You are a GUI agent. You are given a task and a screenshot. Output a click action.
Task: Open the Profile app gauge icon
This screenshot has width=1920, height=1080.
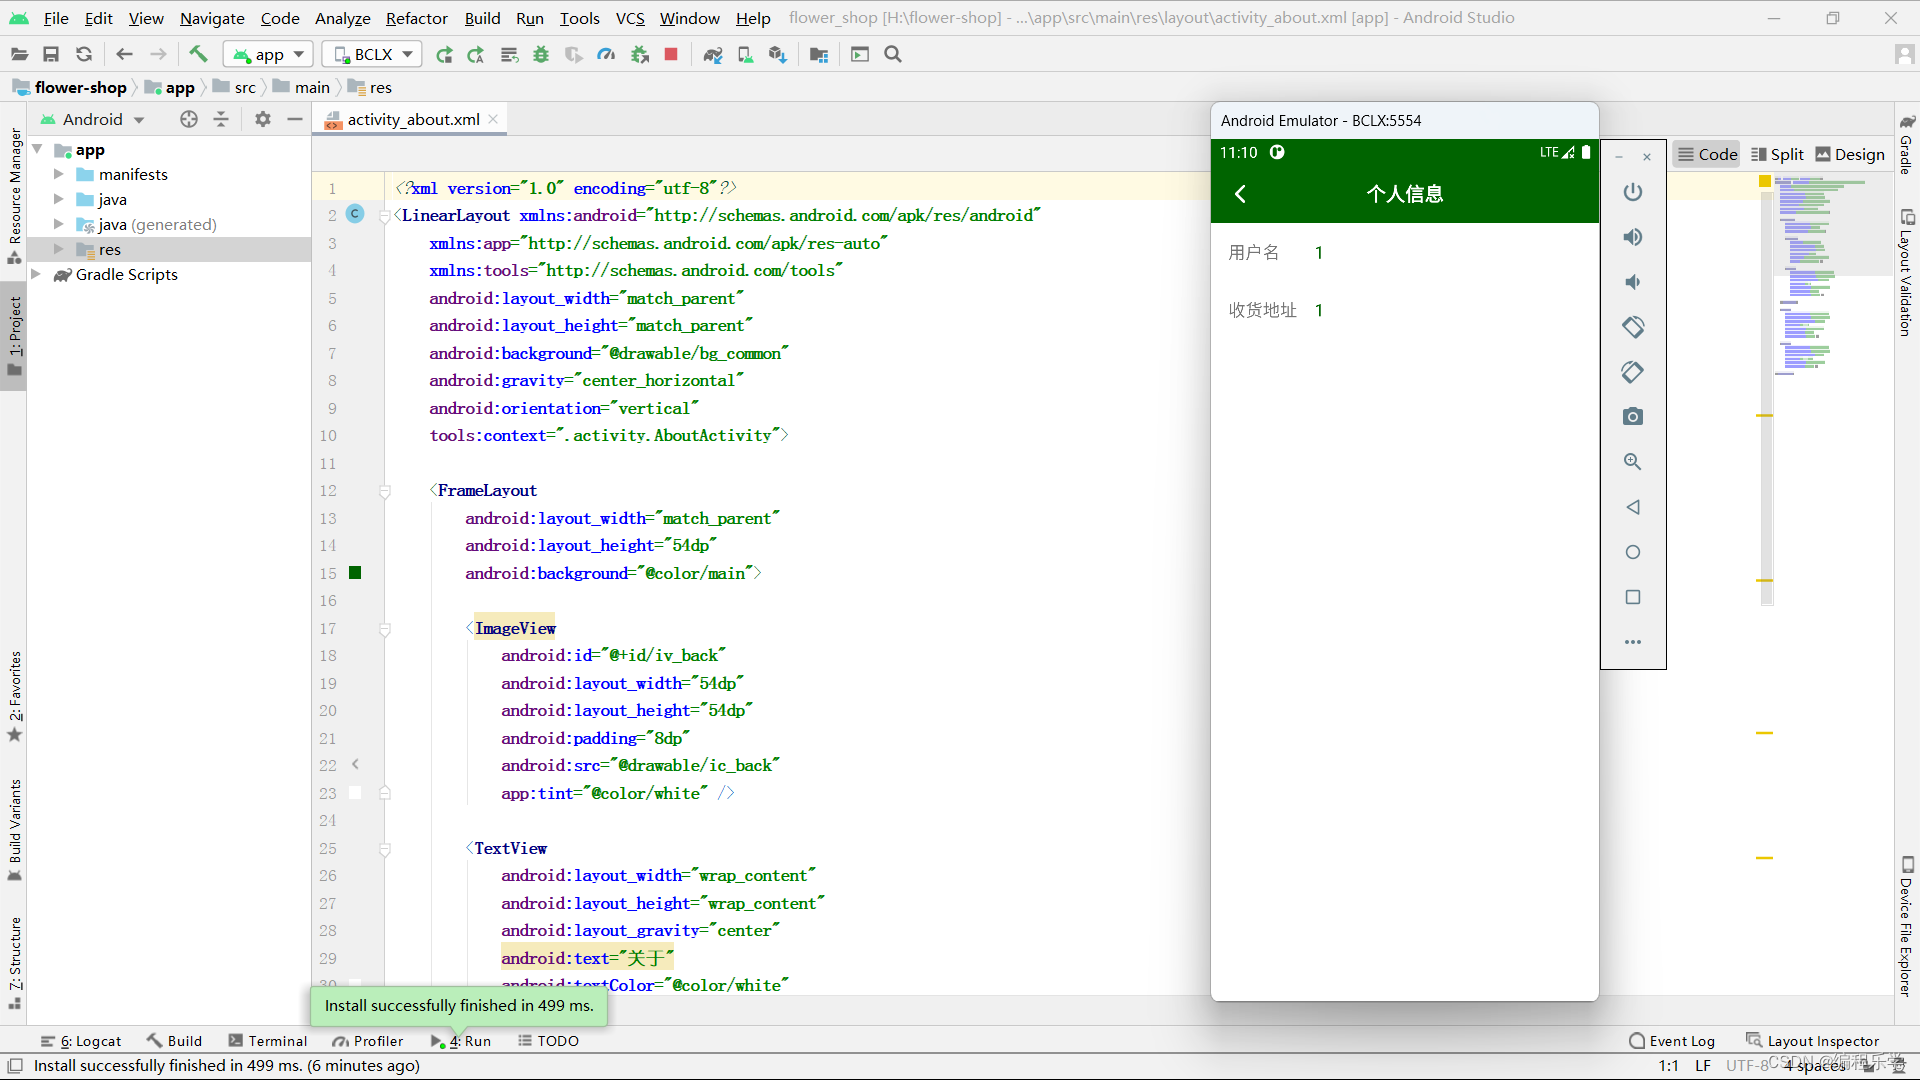pos(606,54)
